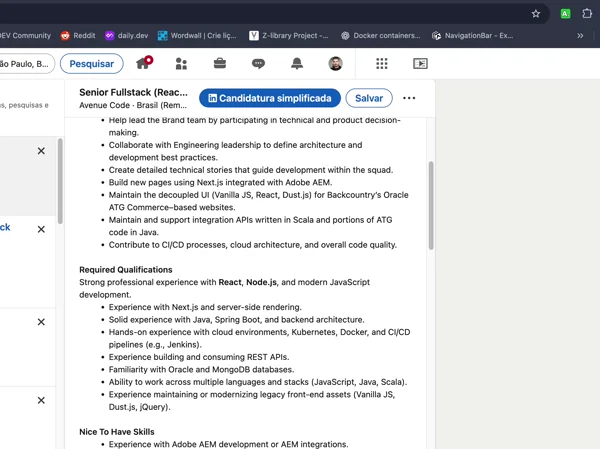Open the three-dot more options menu
This screenshot has height=449, width=600.
point(409,98)
